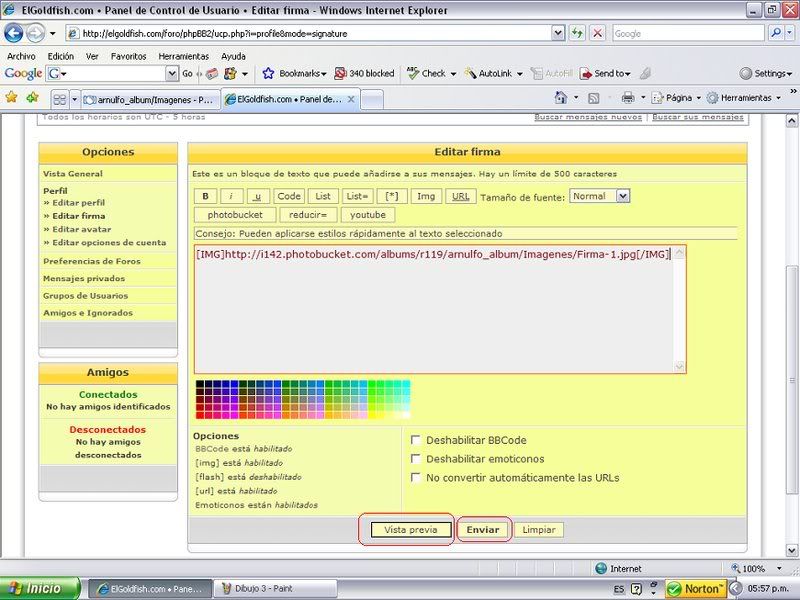Screen dimensions: 800x600
Task: Pick the black swatch in color palette
Action: click(x=200, y=384)
